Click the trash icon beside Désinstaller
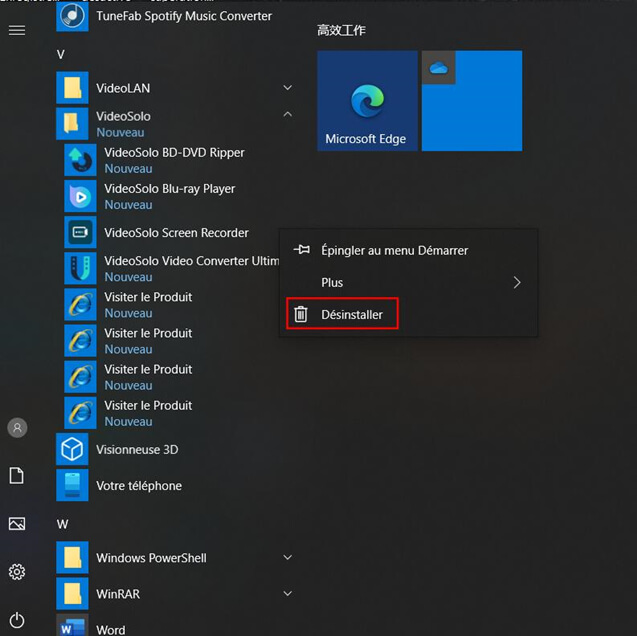The width and height of the screenshot is (637, 636). pos(301,314)
